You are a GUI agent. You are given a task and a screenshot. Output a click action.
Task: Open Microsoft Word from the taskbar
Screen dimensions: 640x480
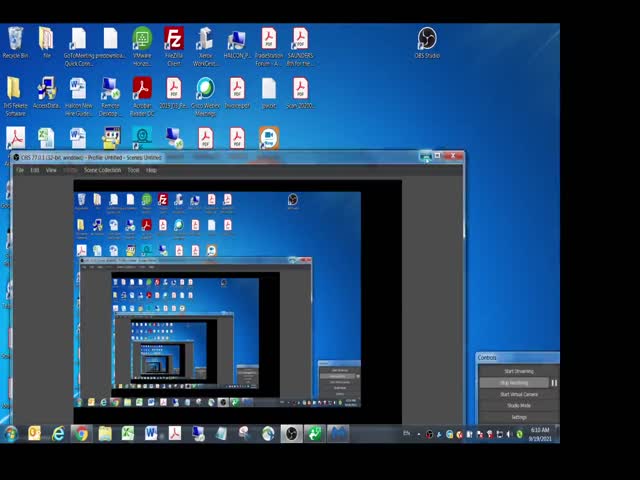(x=151, y=433)
